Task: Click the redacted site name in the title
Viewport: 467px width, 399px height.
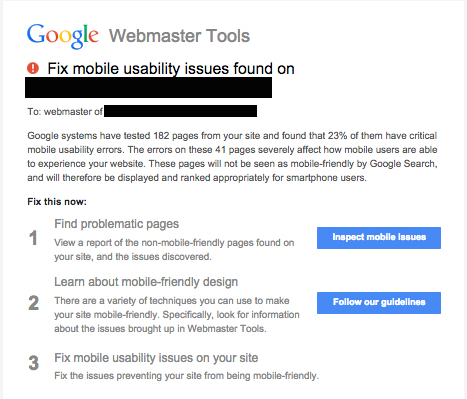Action: pyautogui.click(x=148, y=87)
